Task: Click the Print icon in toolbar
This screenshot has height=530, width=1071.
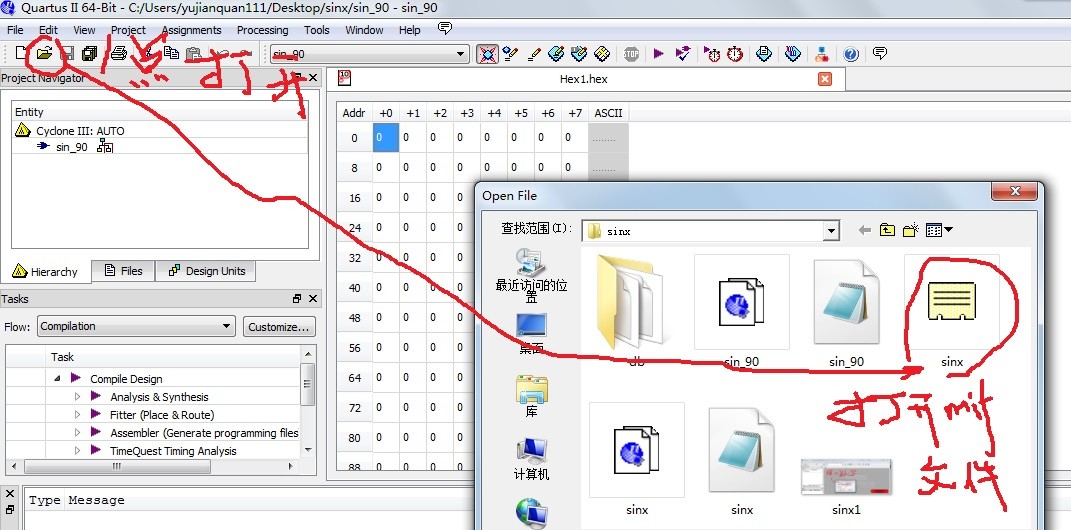Action: pyautogui.click(x=119, y=54)
